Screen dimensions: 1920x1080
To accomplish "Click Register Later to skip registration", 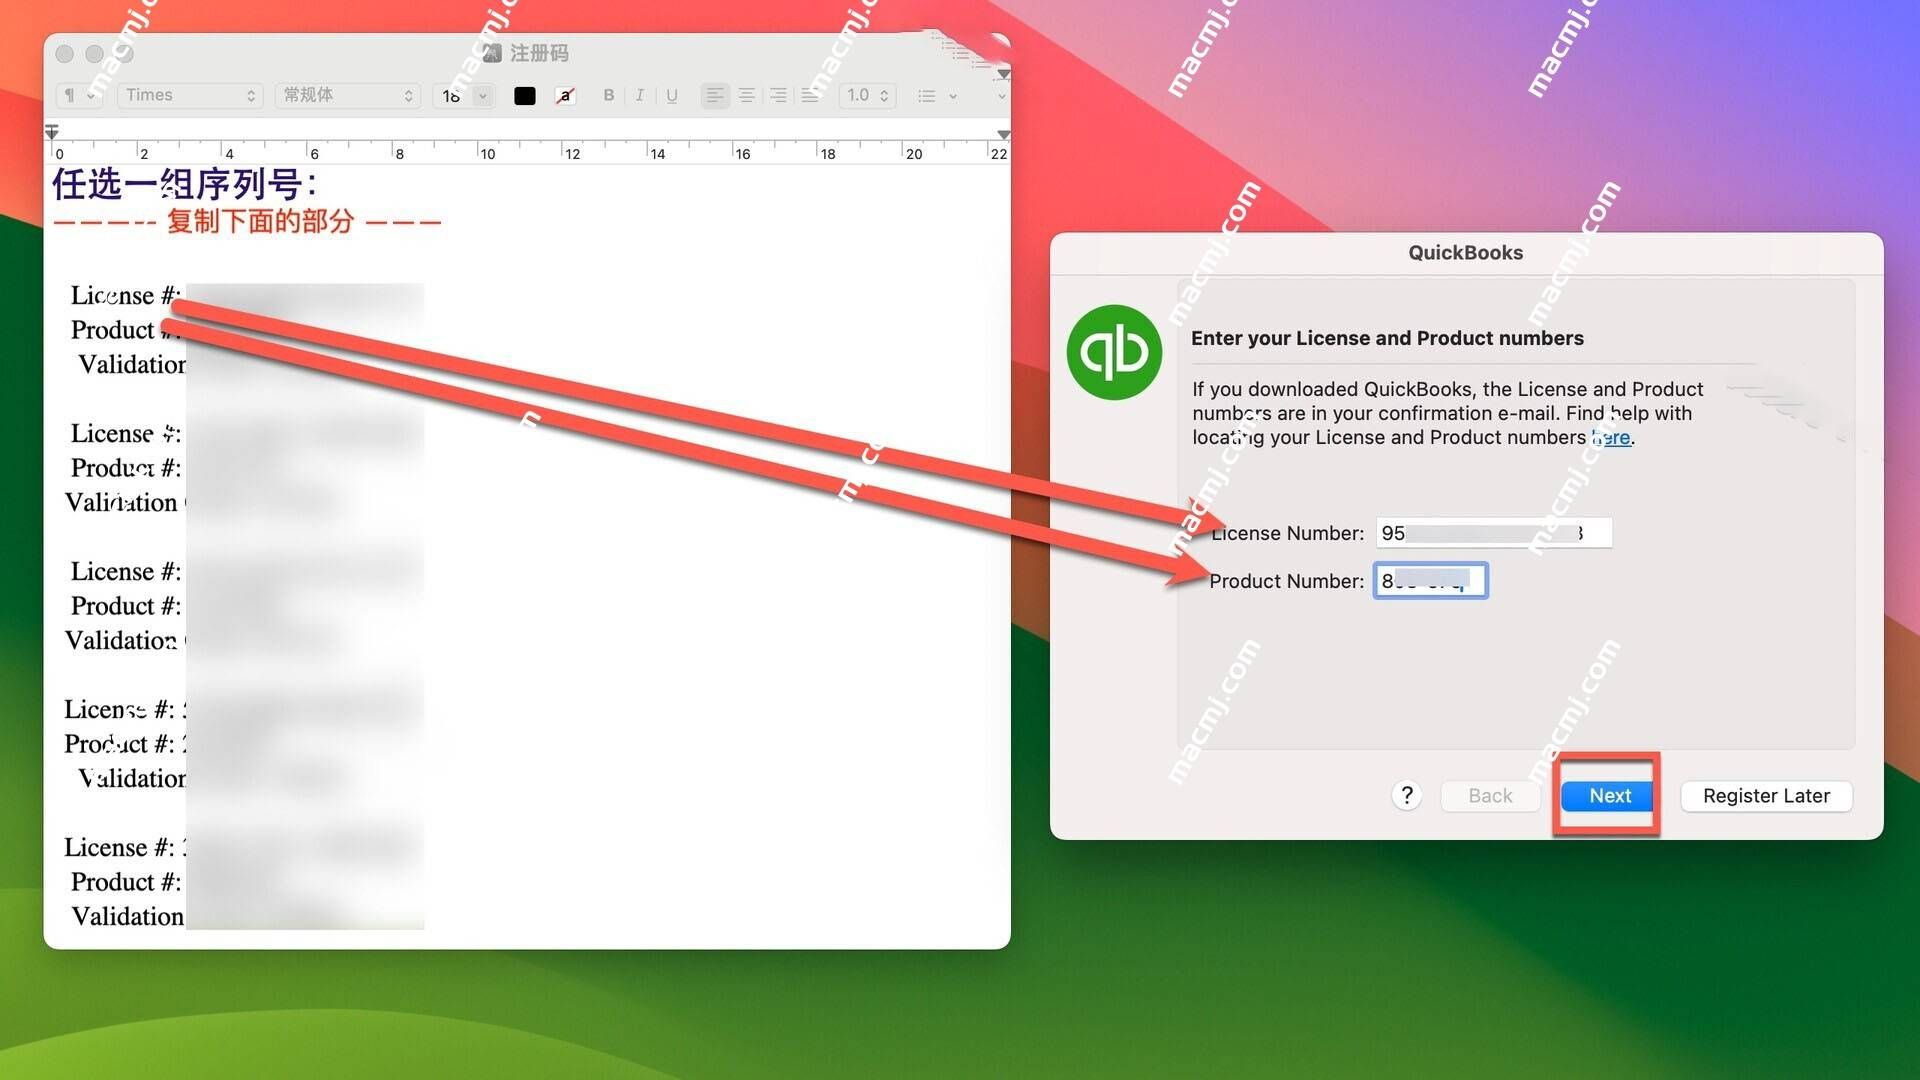I will 1766,794.
